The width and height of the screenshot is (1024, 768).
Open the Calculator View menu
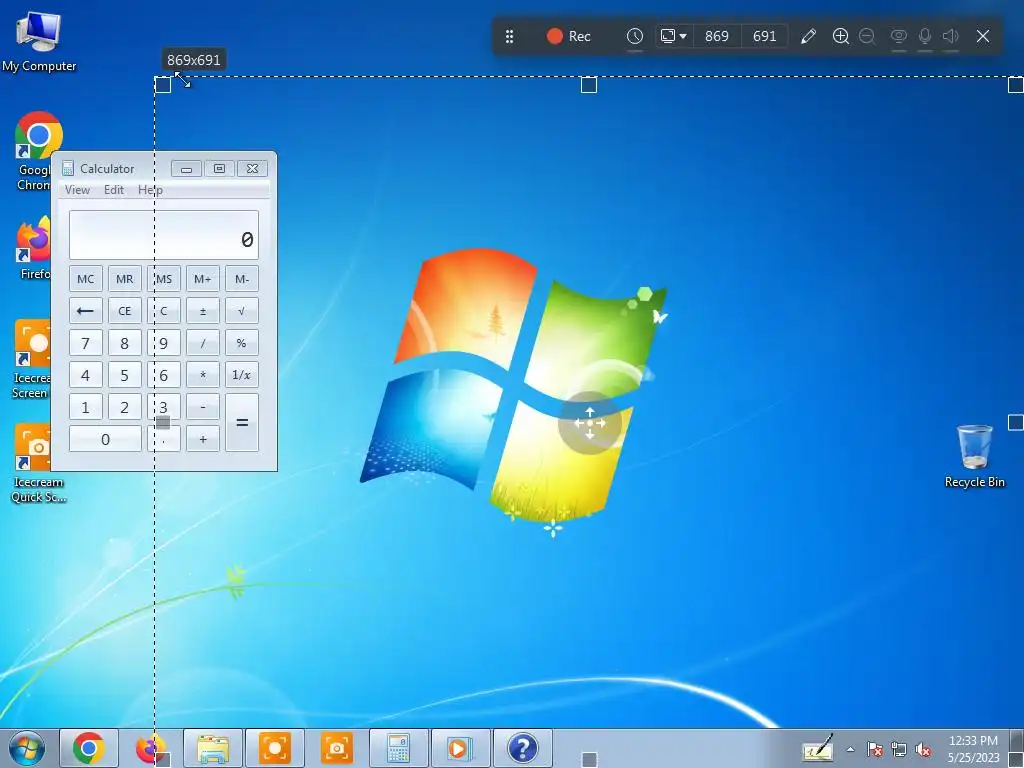click(77, 190)
